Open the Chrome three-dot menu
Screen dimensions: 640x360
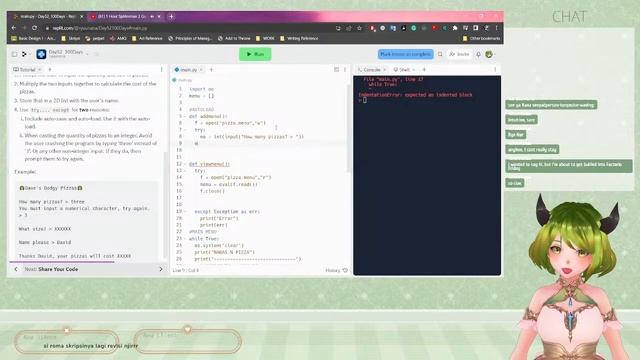497,28
